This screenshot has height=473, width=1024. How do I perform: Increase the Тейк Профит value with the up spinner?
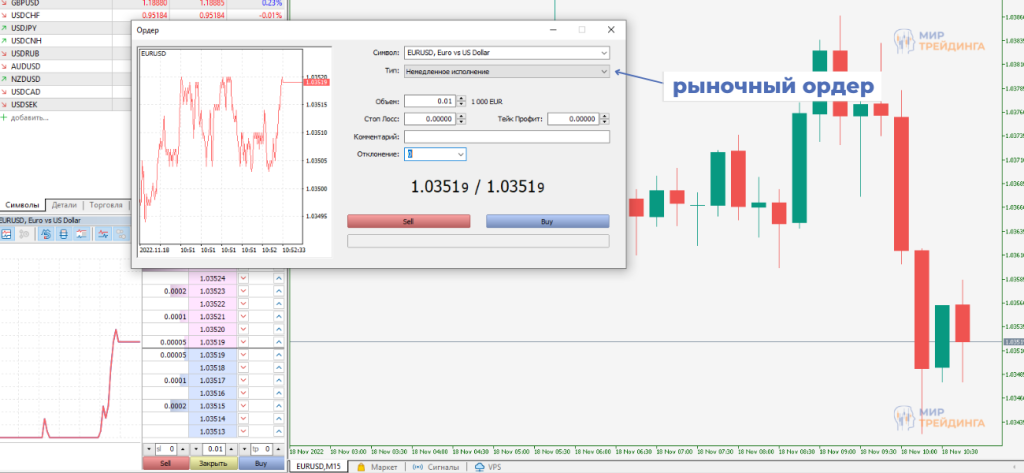(x=604, y=116)
